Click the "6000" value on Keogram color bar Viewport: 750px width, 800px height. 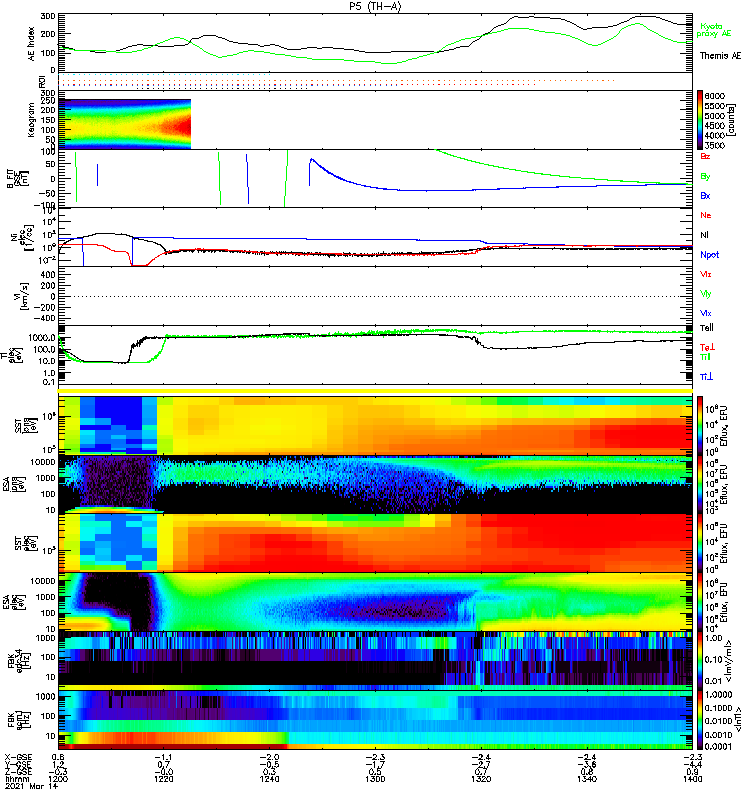(x=714, y=96)
